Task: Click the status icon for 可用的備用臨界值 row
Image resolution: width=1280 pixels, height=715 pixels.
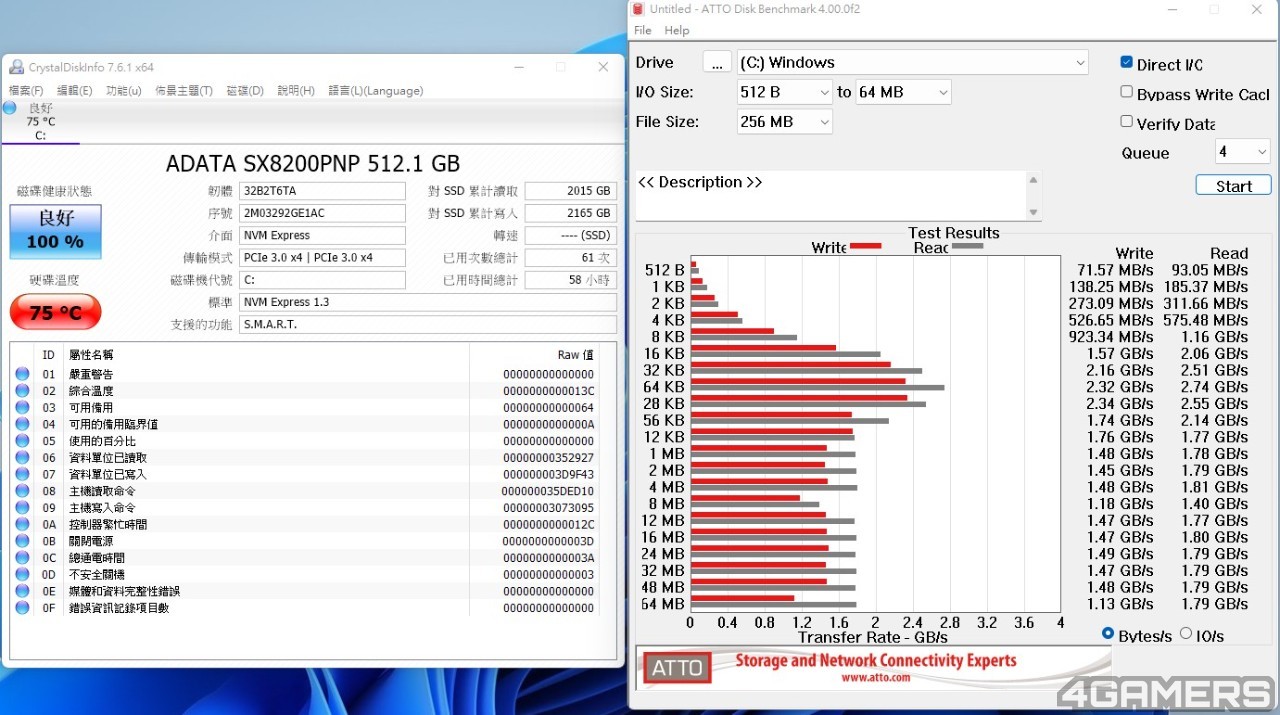Action: (x=22, y=424)
